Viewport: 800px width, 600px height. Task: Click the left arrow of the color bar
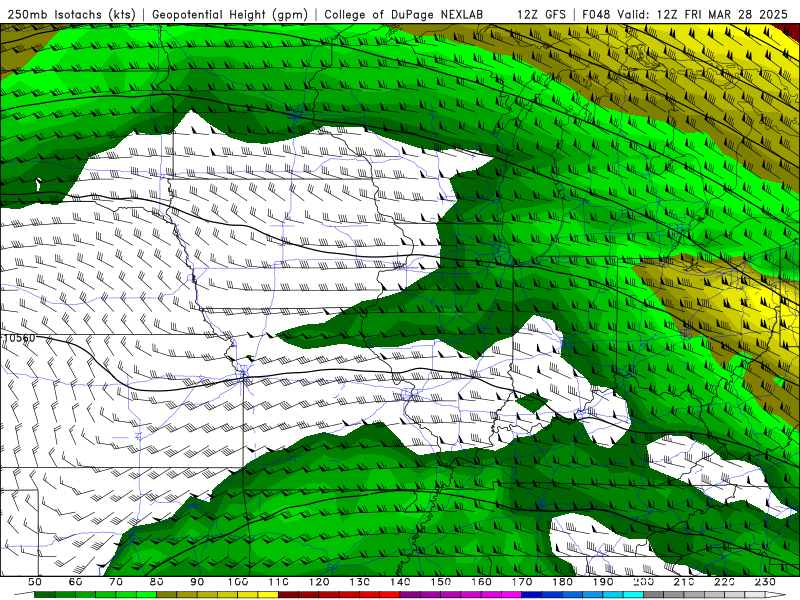[x=23, y=593]
